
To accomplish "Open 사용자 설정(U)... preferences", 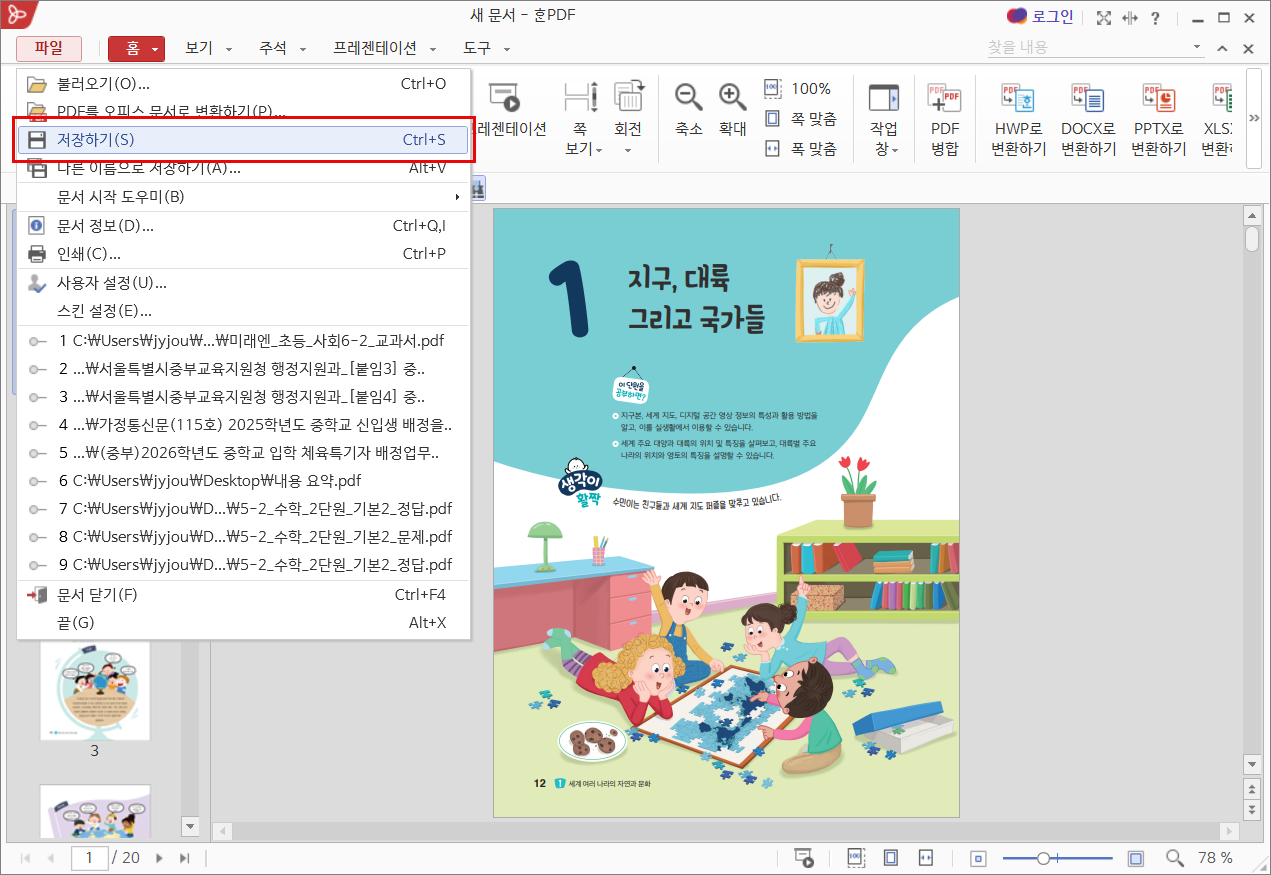I will (x=243, y=283).
